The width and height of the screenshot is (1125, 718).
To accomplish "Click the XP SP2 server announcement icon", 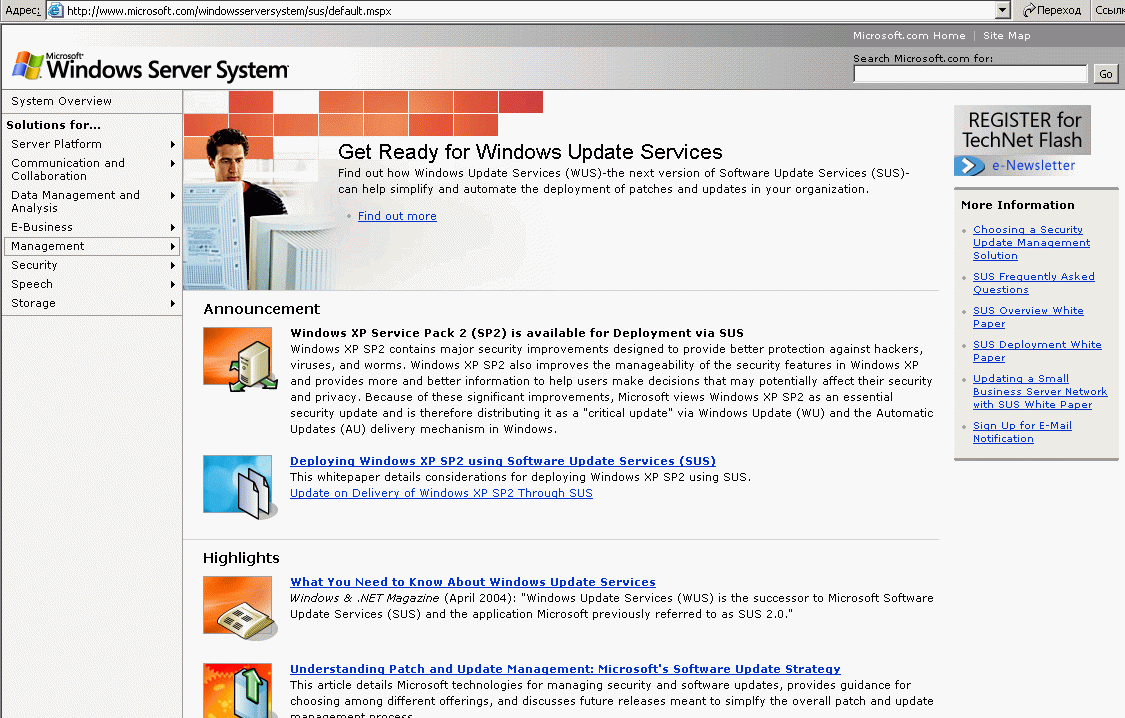I will [240, 359].
